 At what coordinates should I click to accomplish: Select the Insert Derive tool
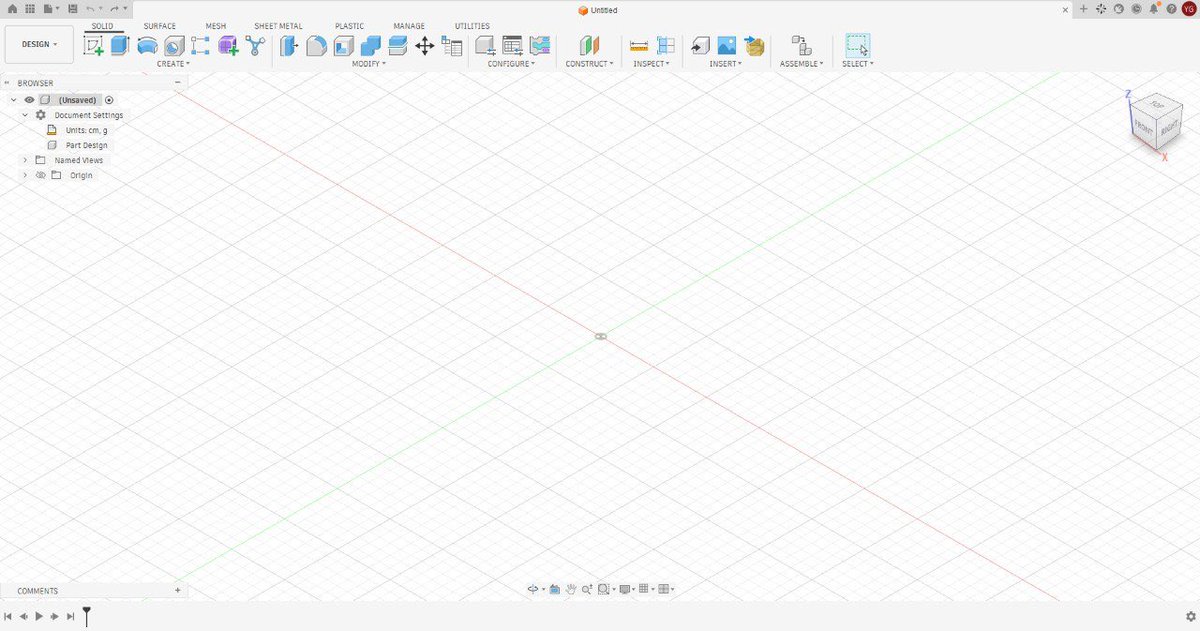click(x=700, y=45)
